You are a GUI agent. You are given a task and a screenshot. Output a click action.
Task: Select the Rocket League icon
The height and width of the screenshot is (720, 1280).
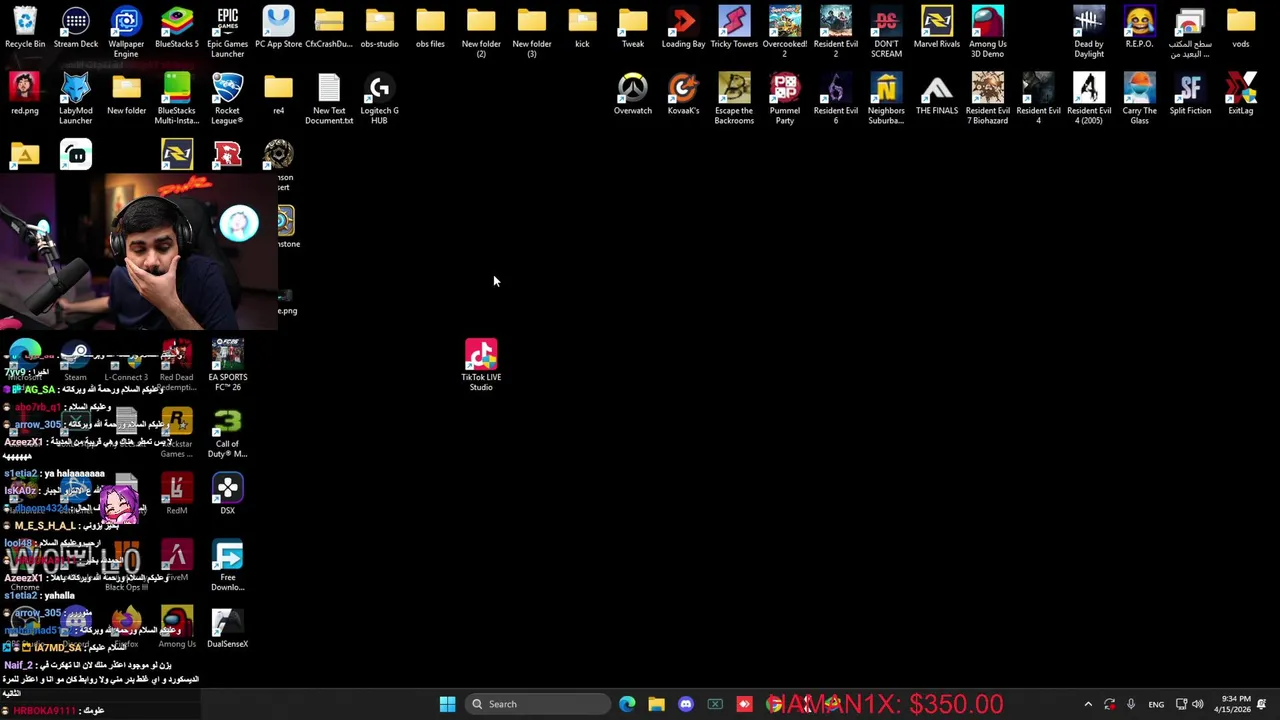(227, 98)
